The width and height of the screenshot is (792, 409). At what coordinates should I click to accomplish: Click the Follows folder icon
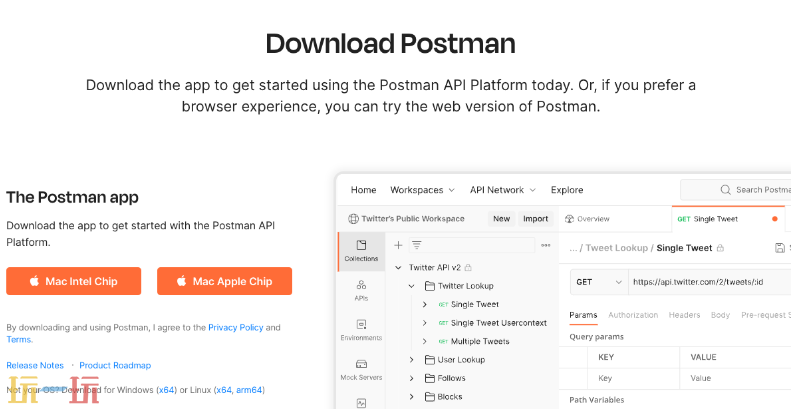430,378
